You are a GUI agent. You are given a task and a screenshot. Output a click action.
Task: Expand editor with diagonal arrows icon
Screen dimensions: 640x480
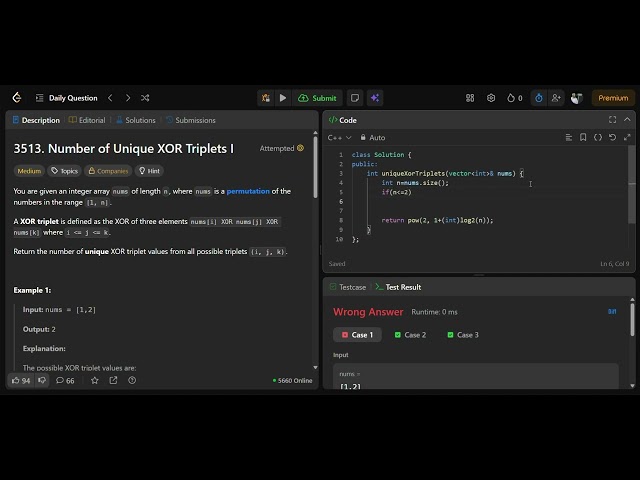coord(627,138)
